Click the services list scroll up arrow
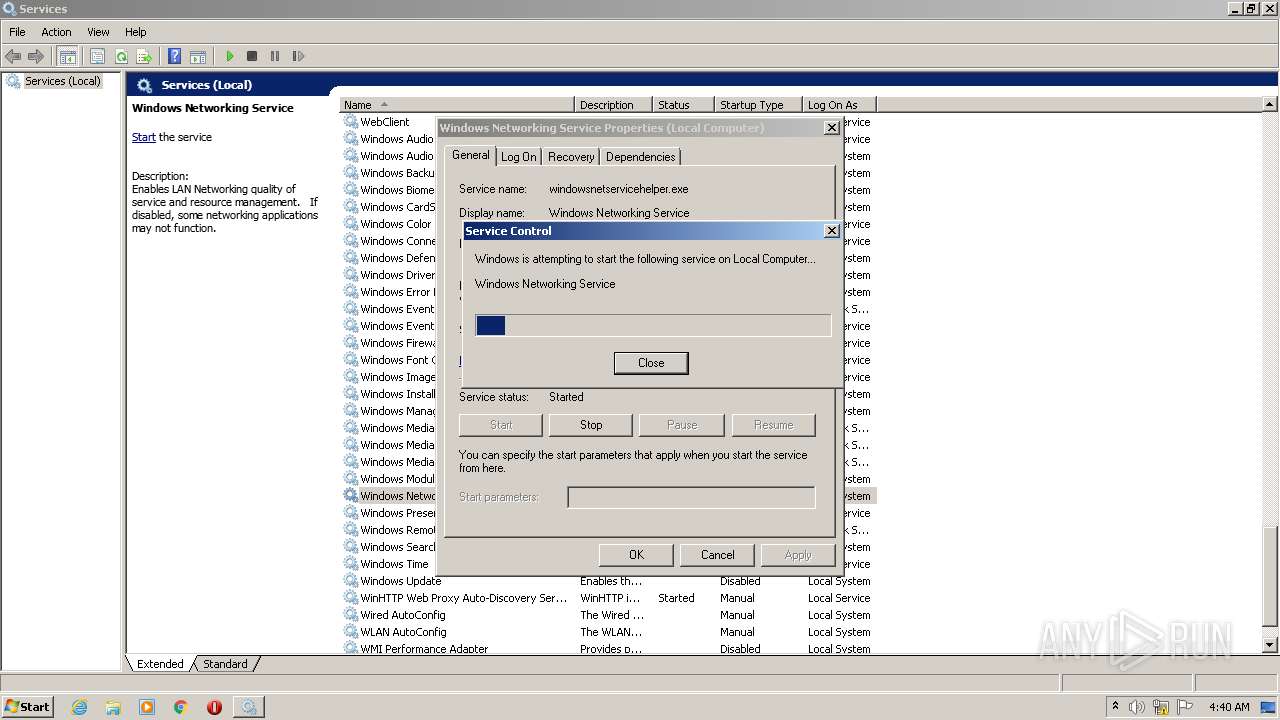This screenshot has height=720, width=1280. click(x=1270, y=104)
